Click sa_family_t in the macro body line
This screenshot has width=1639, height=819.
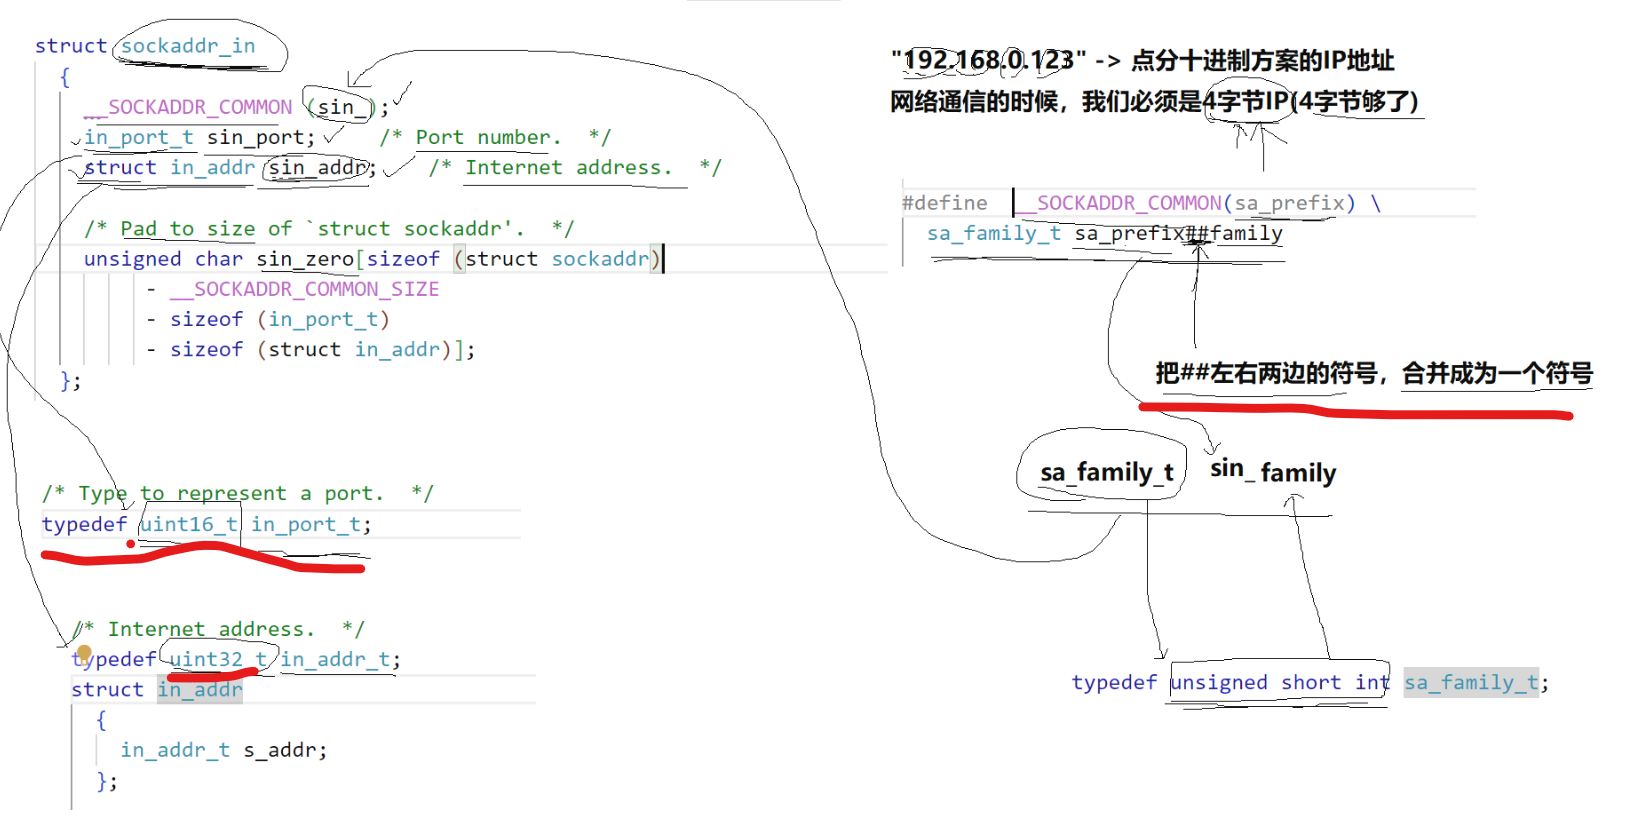pyautogui.click(x=994, y=233)
